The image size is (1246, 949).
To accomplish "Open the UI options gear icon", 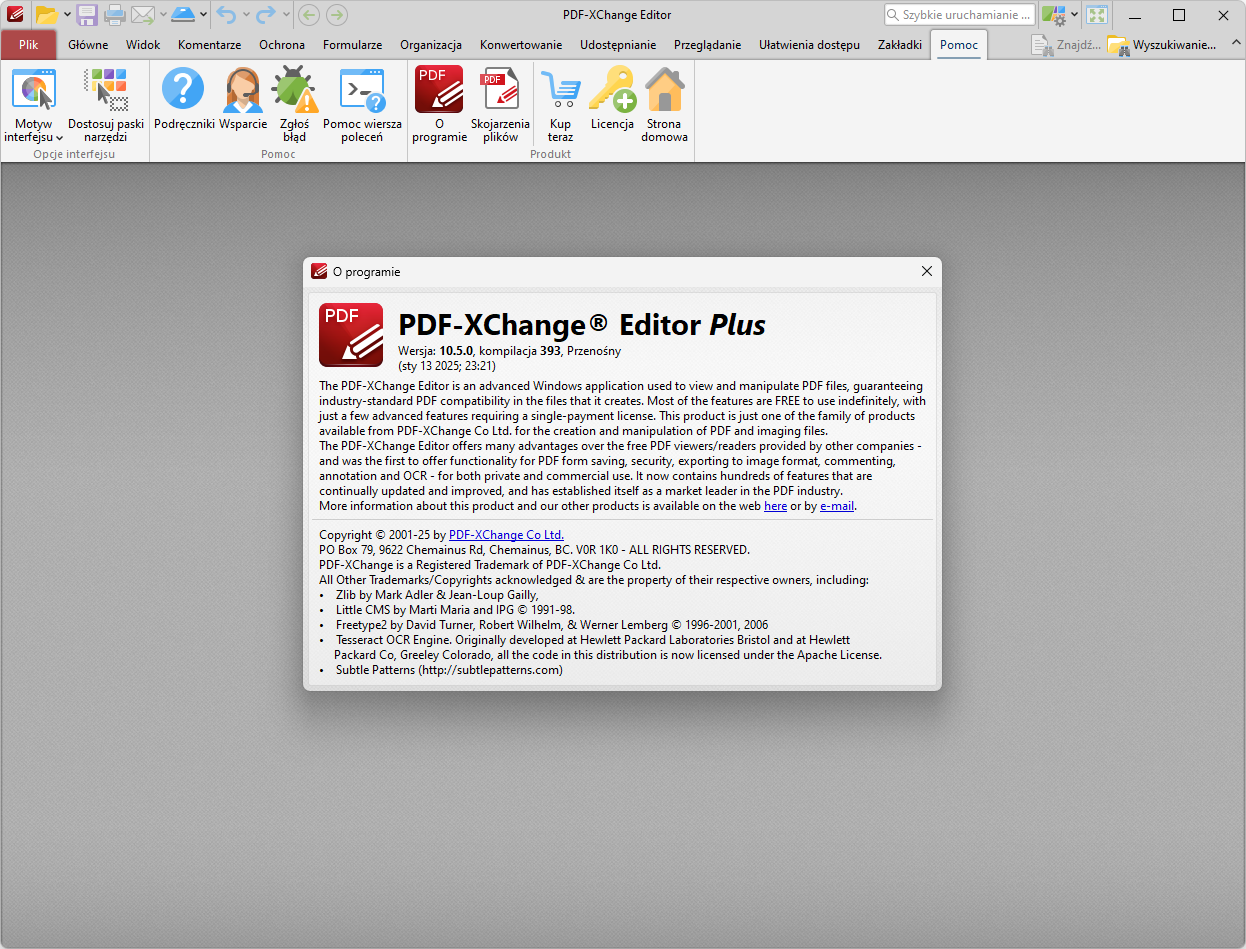I will click(x=1053, y=15).
